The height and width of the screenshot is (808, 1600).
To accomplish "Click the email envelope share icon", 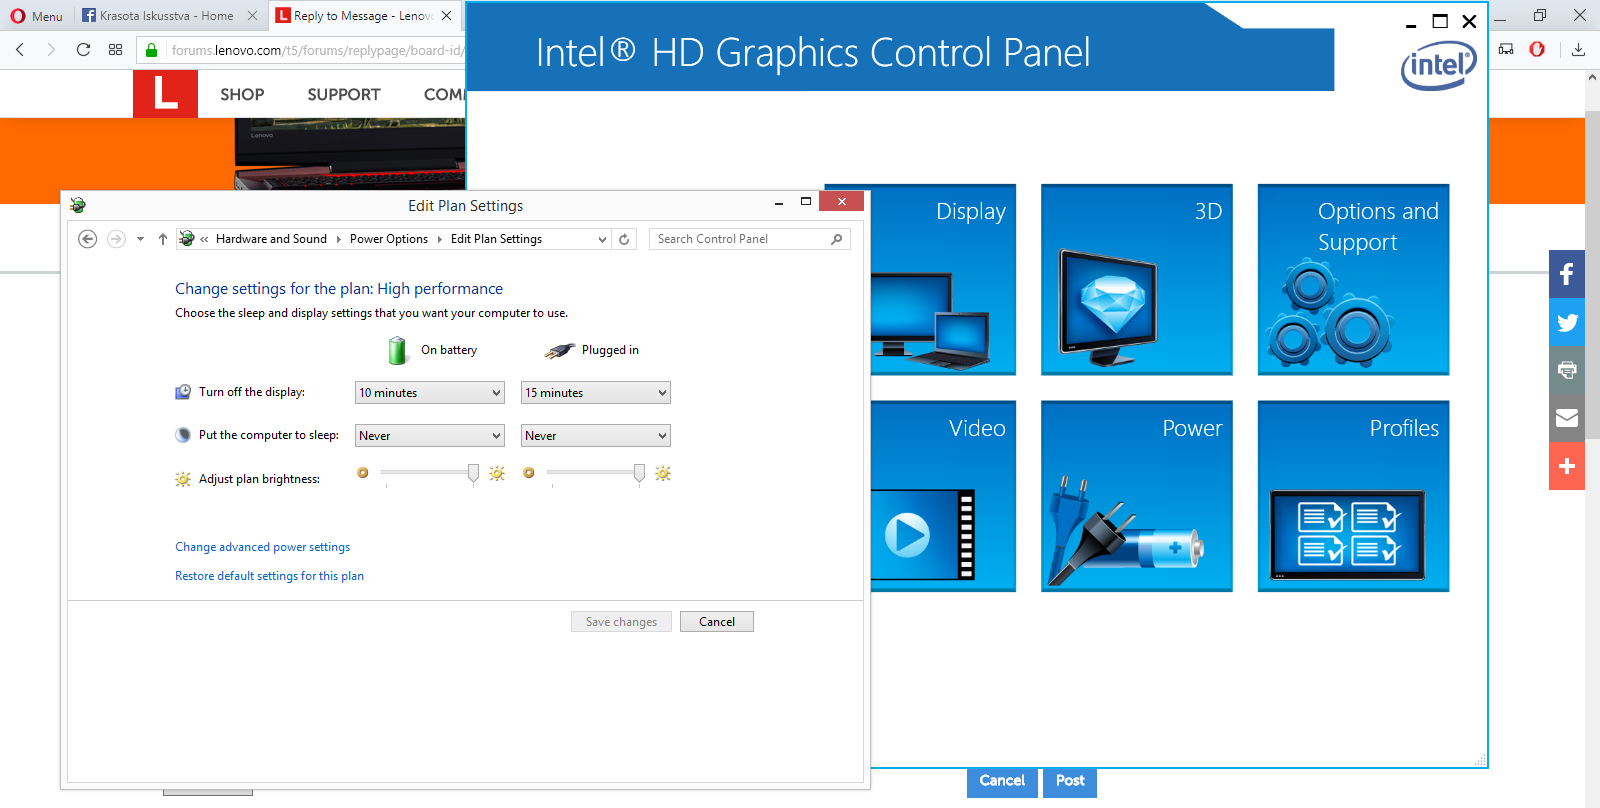I will click(1567, 418).
